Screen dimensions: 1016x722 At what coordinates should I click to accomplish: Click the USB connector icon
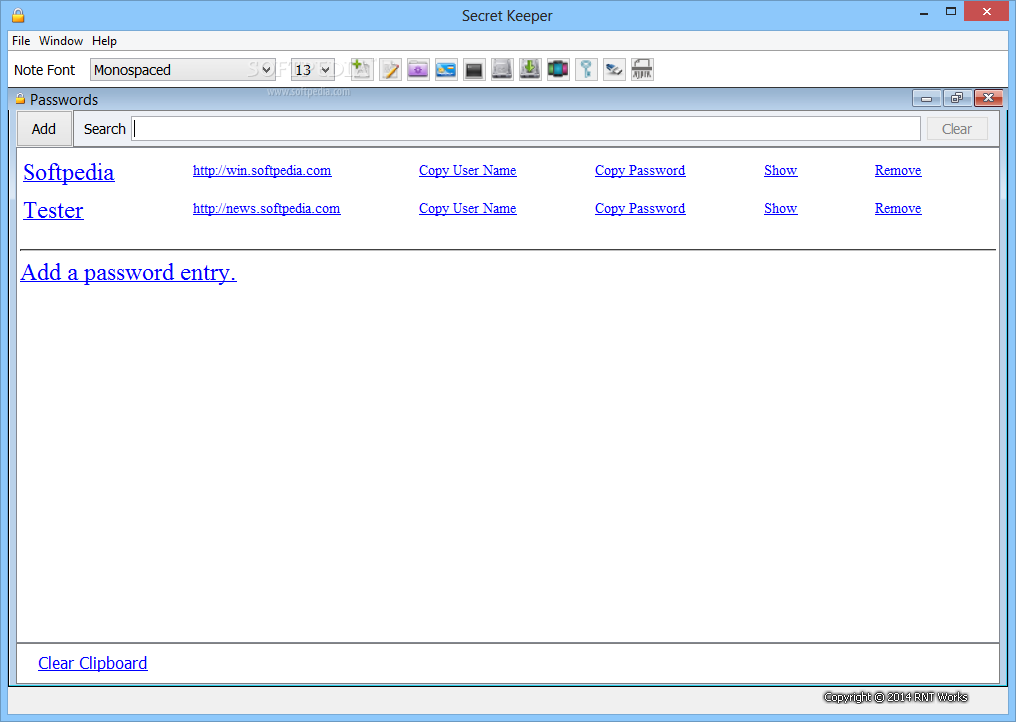point(614,69)
